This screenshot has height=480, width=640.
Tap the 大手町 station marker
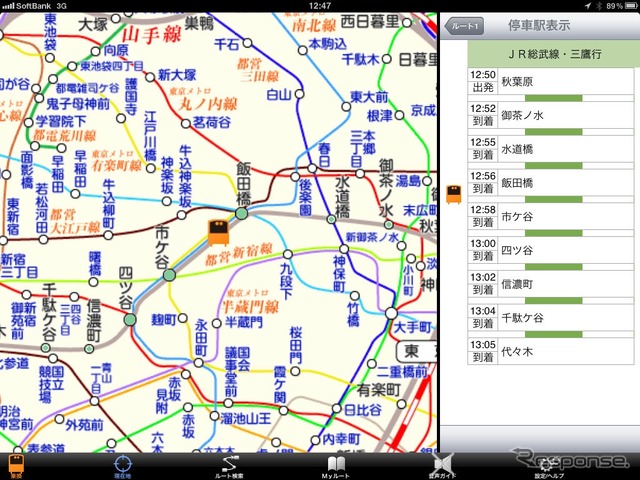(x=391, y=313)
